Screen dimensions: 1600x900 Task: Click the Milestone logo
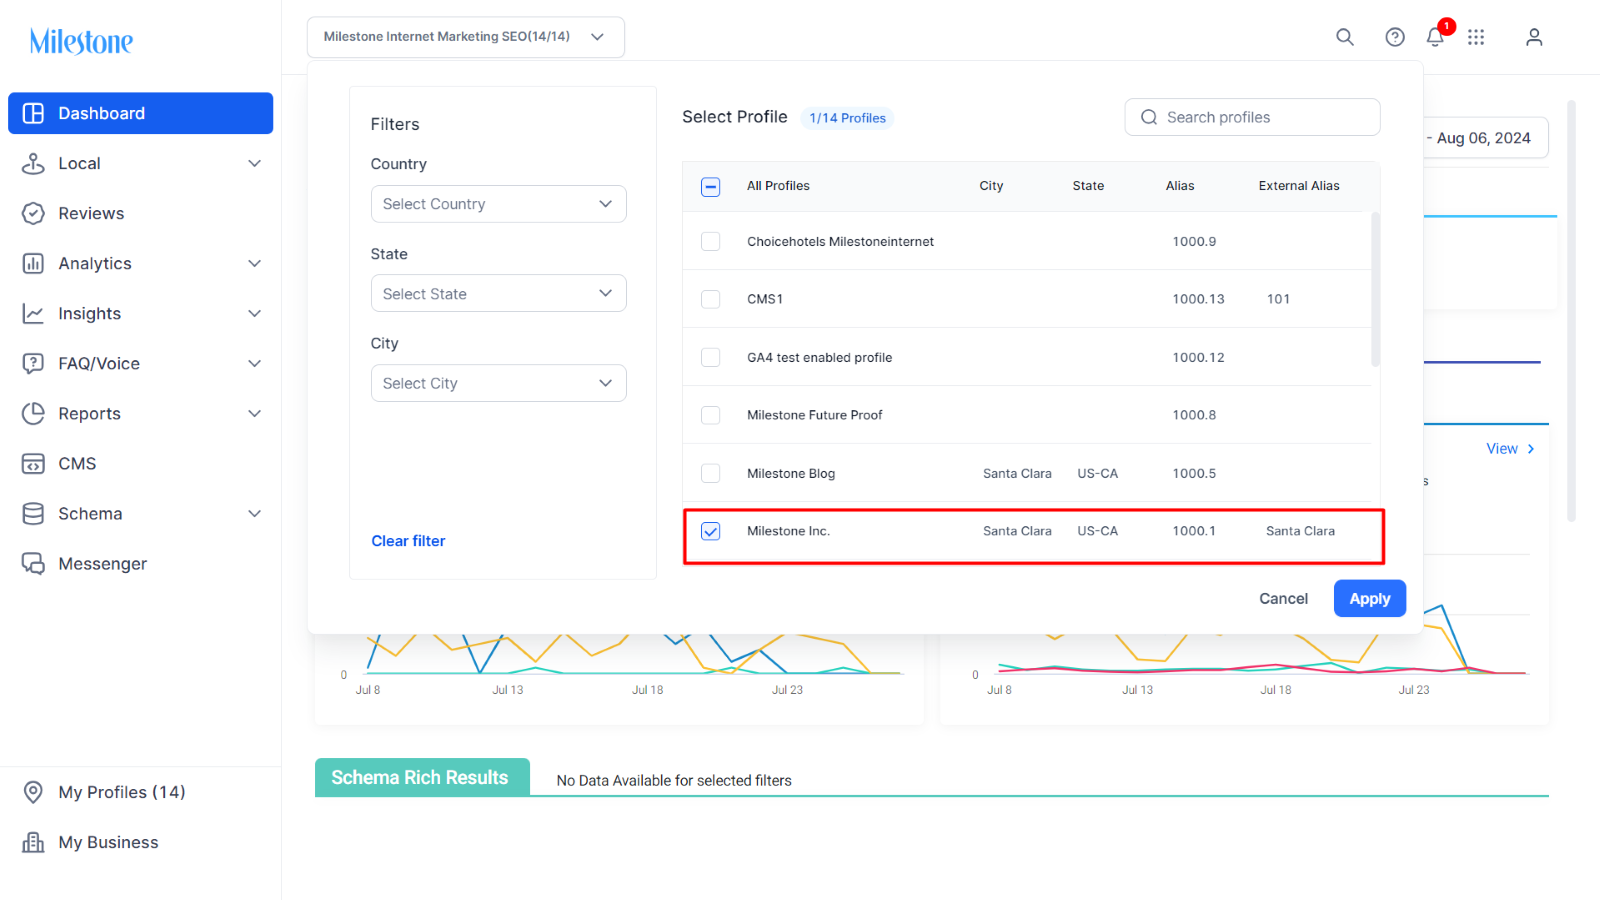coord(81,41)
